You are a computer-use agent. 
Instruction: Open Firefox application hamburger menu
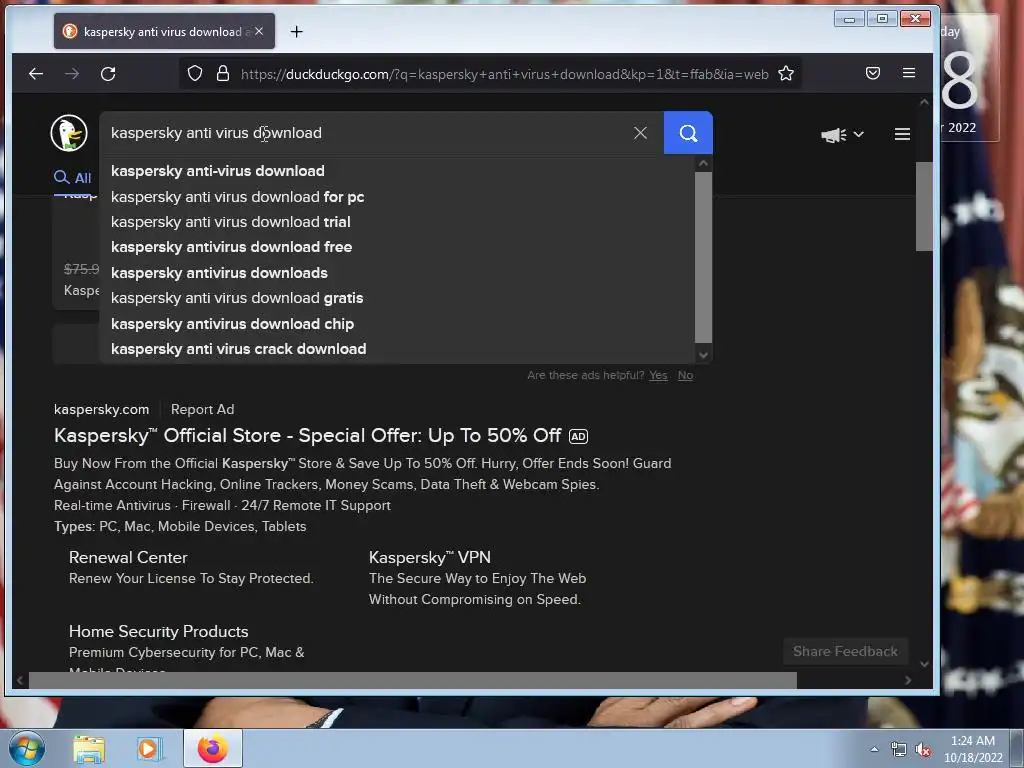(x=909, y=73)
